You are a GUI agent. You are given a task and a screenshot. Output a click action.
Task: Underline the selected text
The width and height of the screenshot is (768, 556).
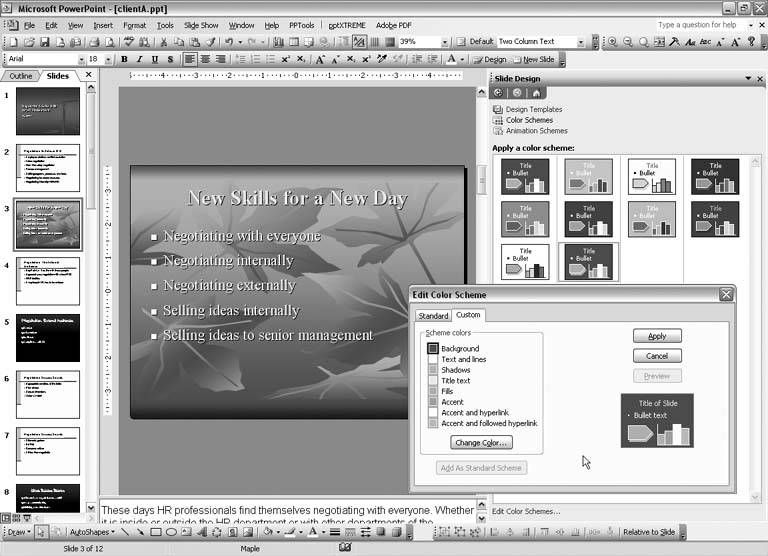(x=155, y=59)
